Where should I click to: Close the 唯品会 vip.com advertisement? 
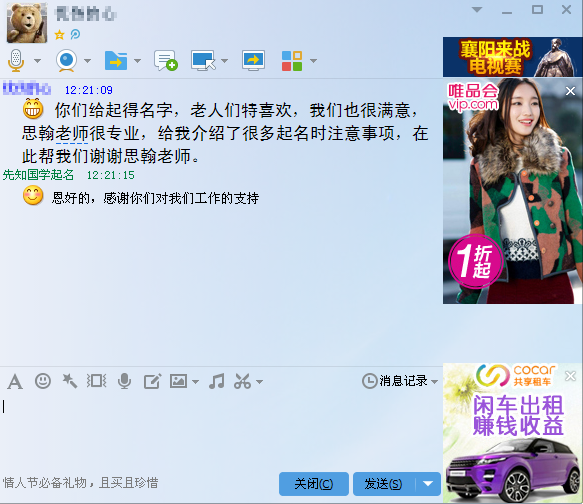[570, 91]
